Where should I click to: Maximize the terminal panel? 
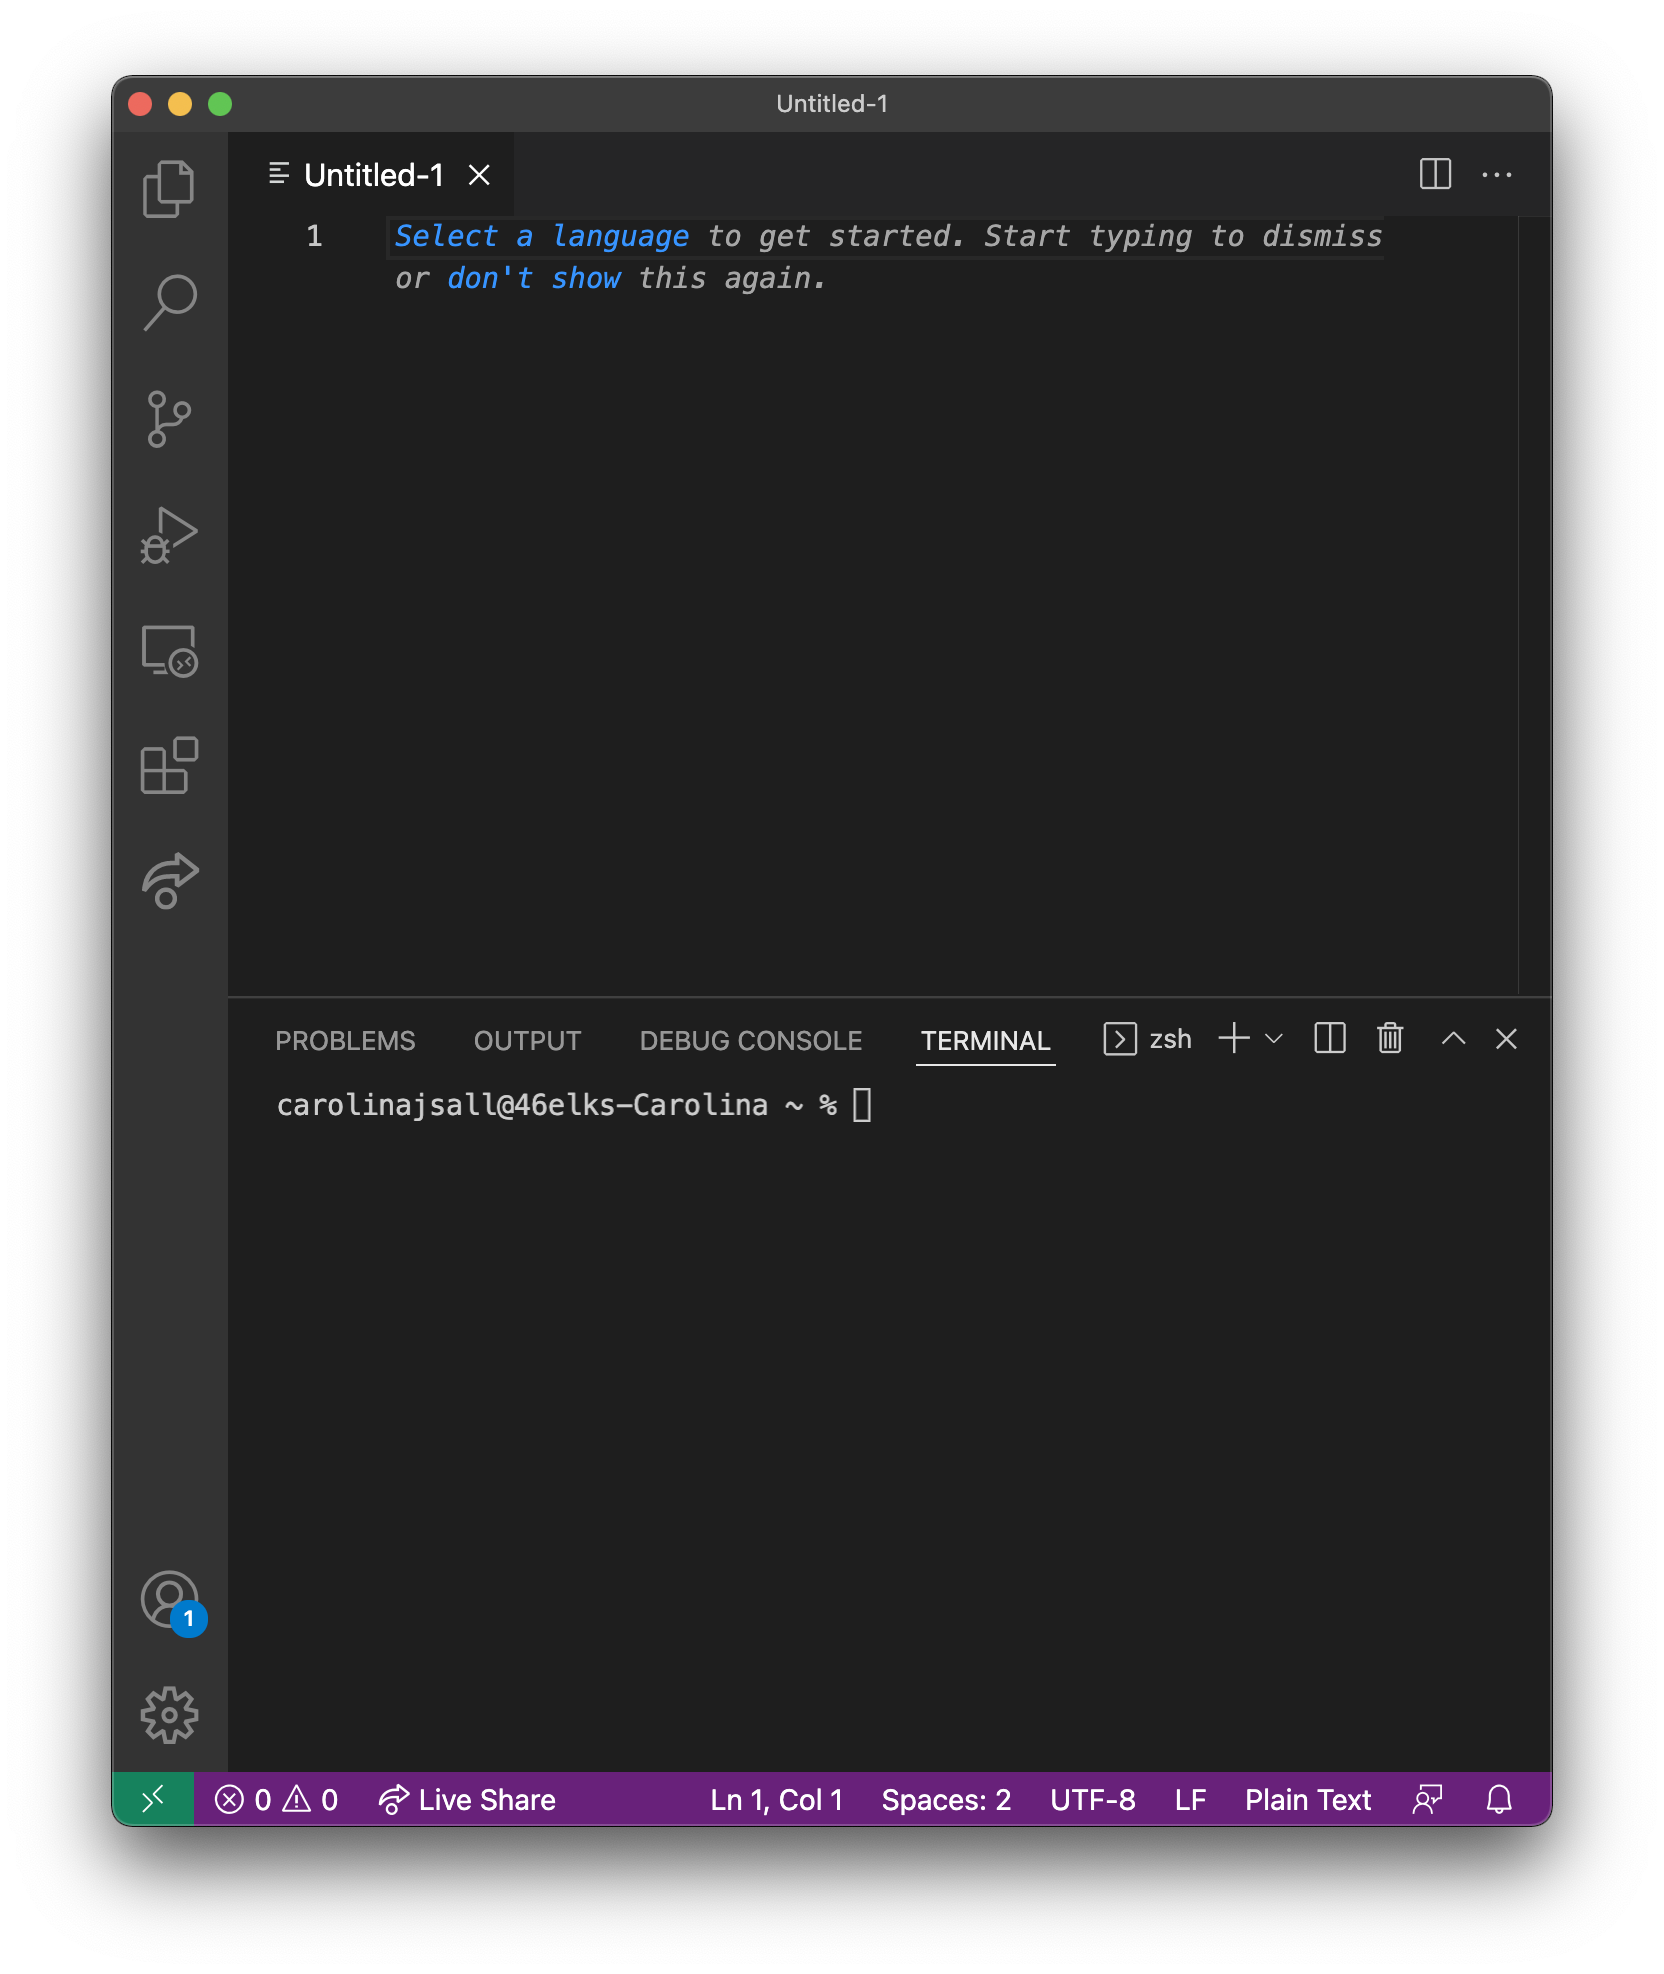pyautogui.click(x=1453, y=1039)
